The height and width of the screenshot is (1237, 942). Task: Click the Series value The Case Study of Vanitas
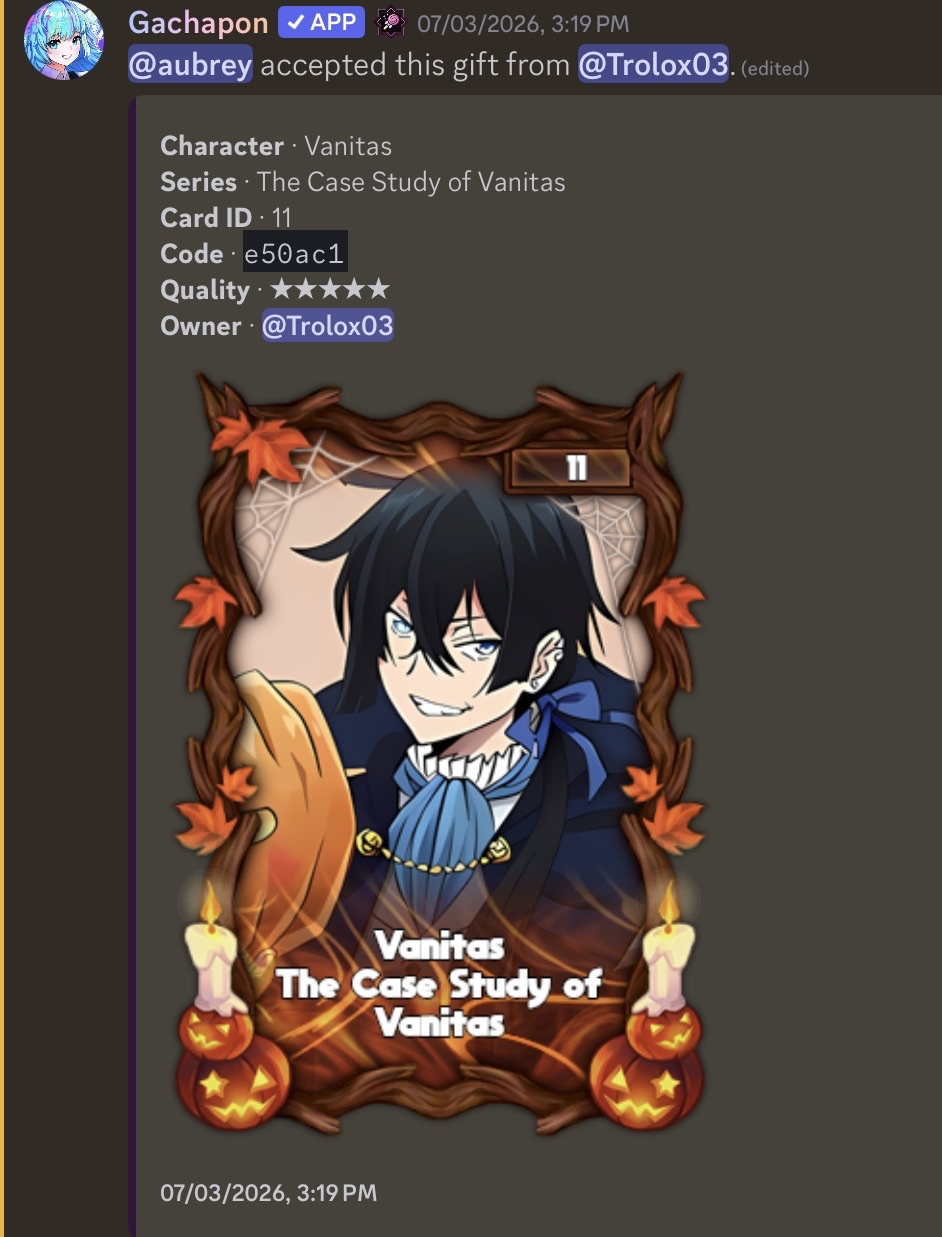coord(411,182)
